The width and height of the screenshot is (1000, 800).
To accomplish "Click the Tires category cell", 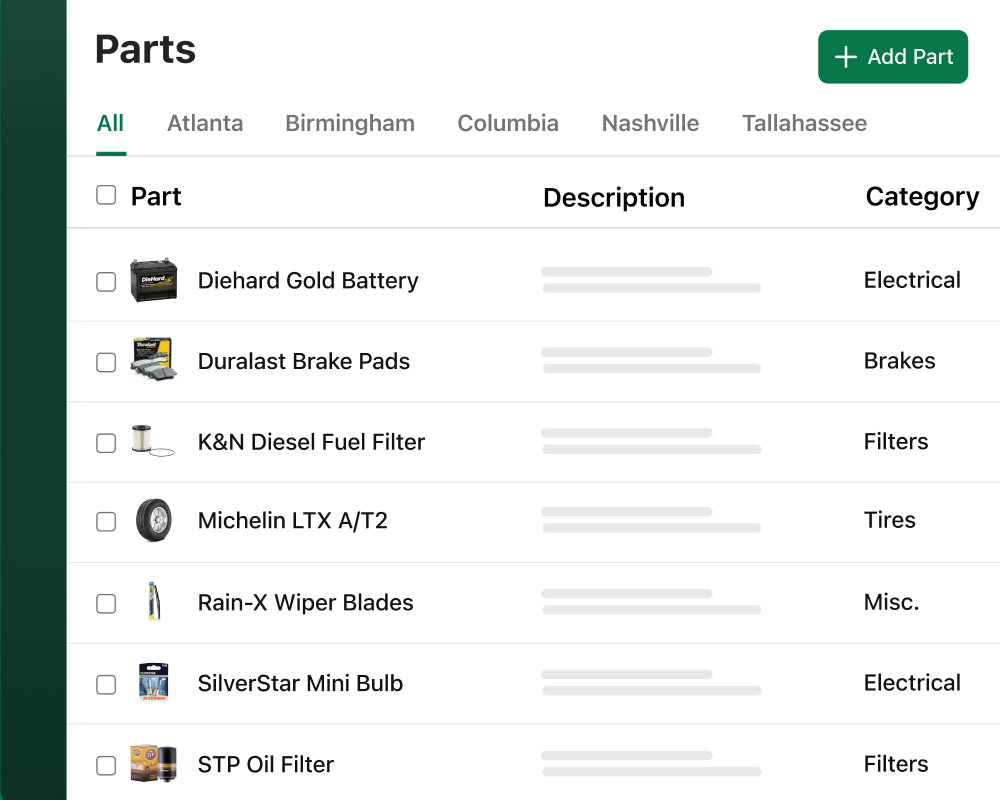I will (890, 520).
